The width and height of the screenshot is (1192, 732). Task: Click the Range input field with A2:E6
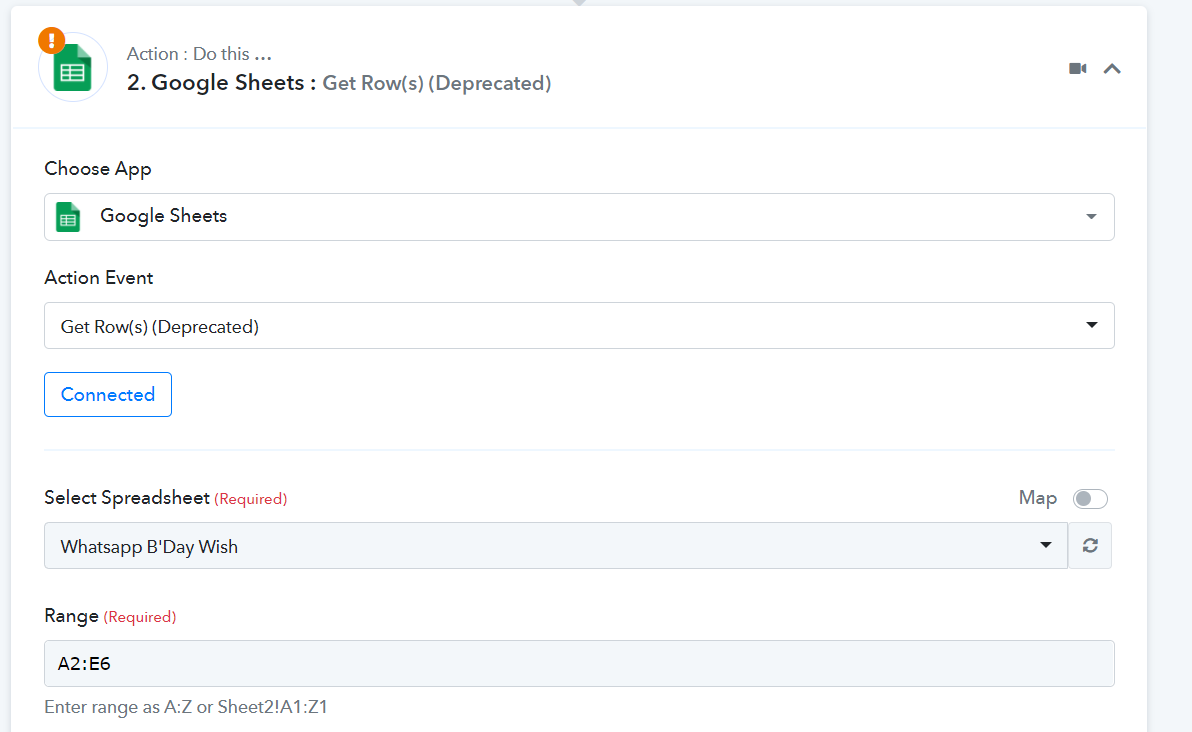click(x=579, y=664)
